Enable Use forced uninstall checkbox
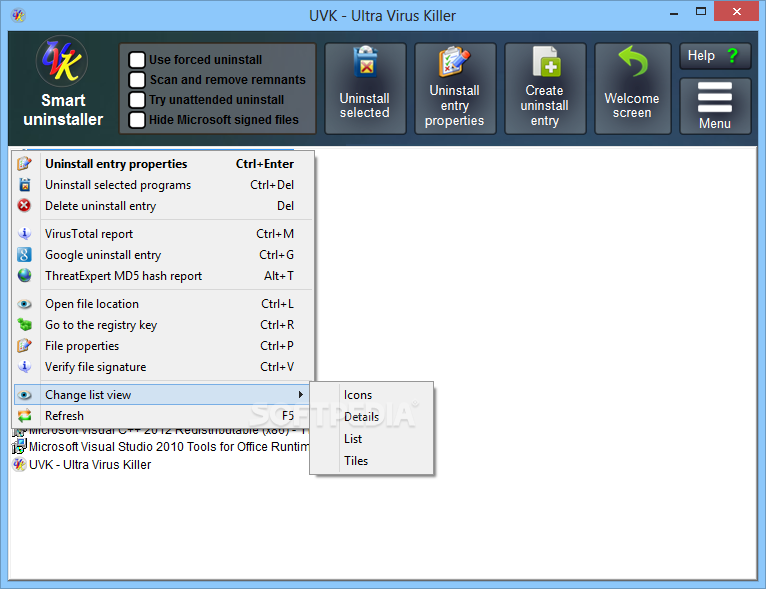The width and height of the screenshot is (766, 589). pyautogui.click(x=137, y=60)
